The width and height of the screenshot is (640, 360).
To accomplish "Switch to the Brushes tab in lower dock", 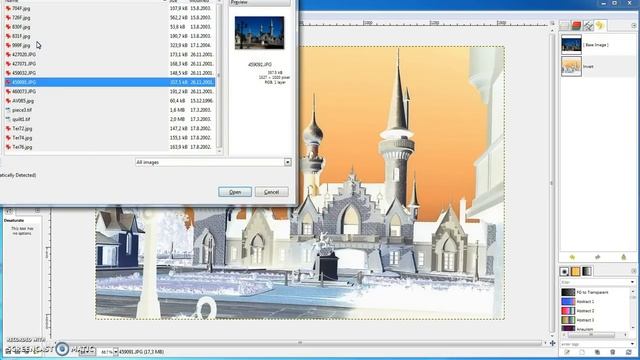I will pos(564,271).
